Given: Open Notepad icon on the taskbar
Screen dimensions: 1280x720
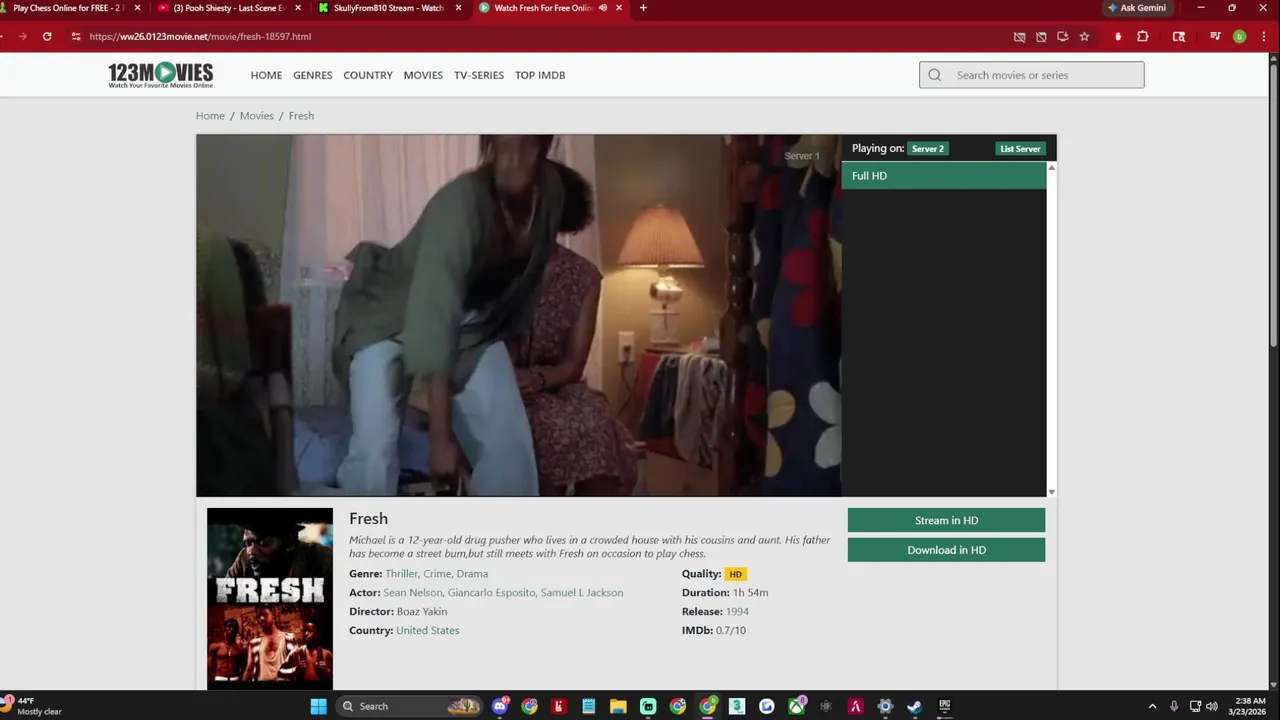Looking at the screenshot, I should pyautogui.click(x=589, y=706).
